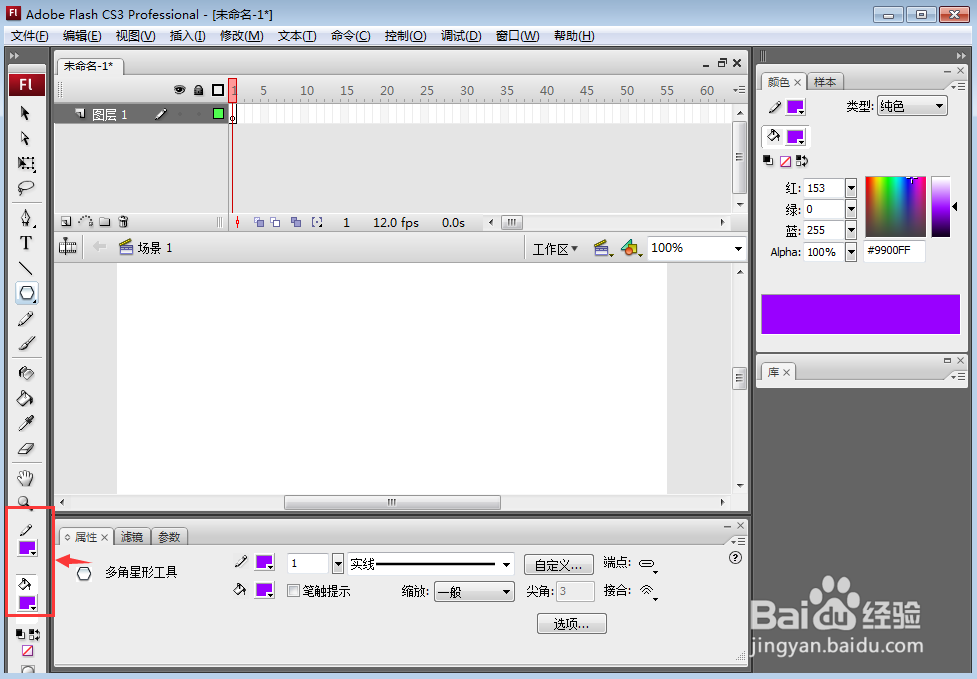Delete layer with trash icon
Image resolution: width=977 pixels, height=679 pixels.
point(123,222)
